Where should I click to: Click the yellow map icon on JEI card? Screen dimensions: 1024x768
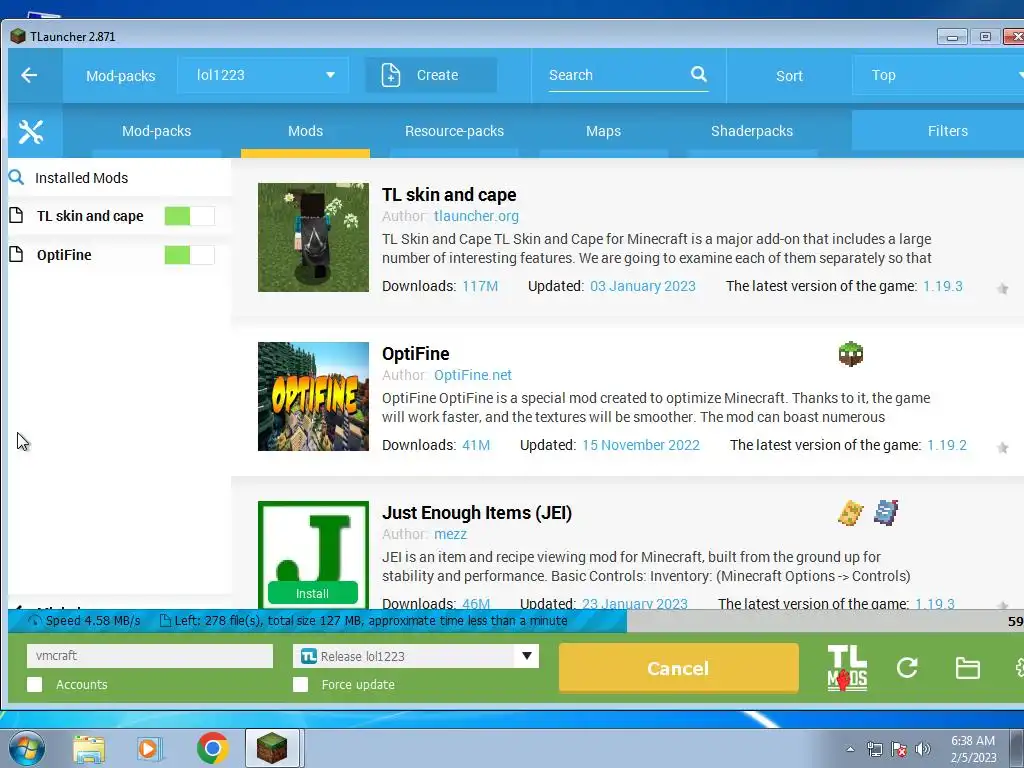click(x=850, y=513)
